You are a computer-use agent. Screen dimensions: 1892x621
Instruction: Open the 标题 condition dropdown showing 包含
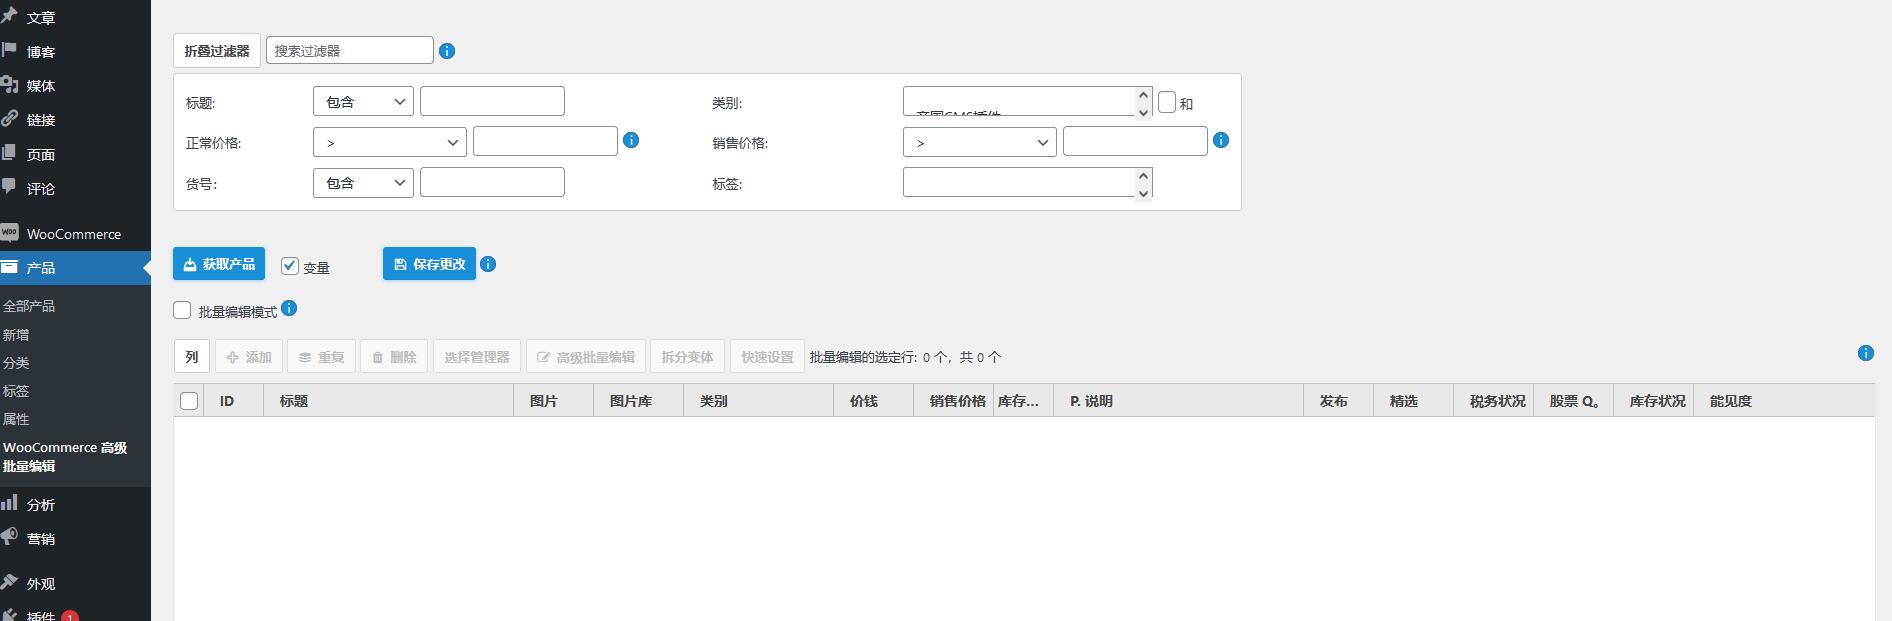click(x=363, y=101)
